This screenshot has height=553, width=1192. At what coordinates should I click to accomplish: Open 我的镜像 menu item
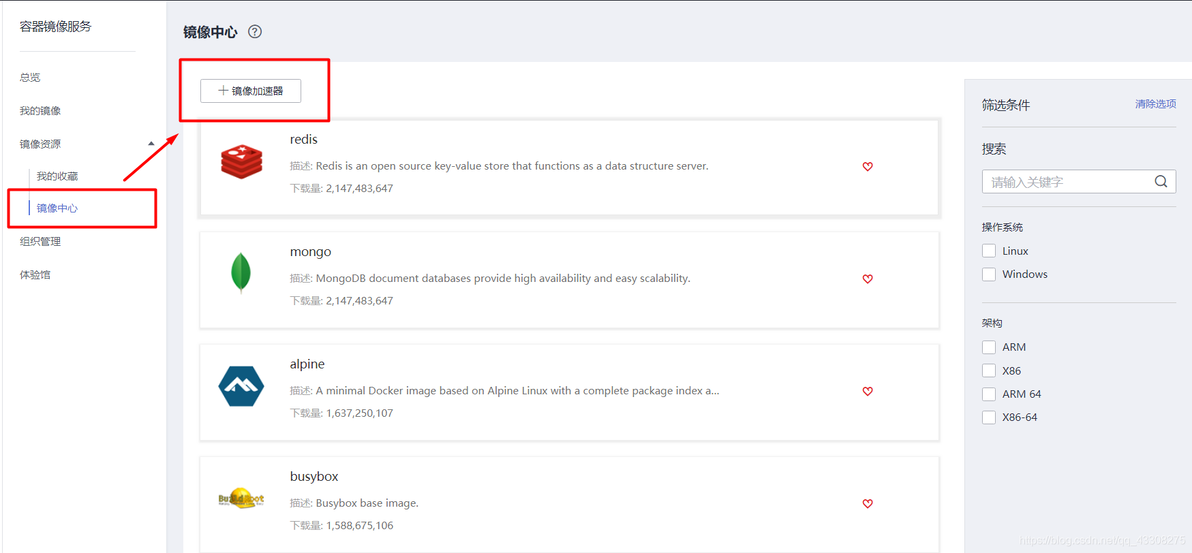[40, 111]
